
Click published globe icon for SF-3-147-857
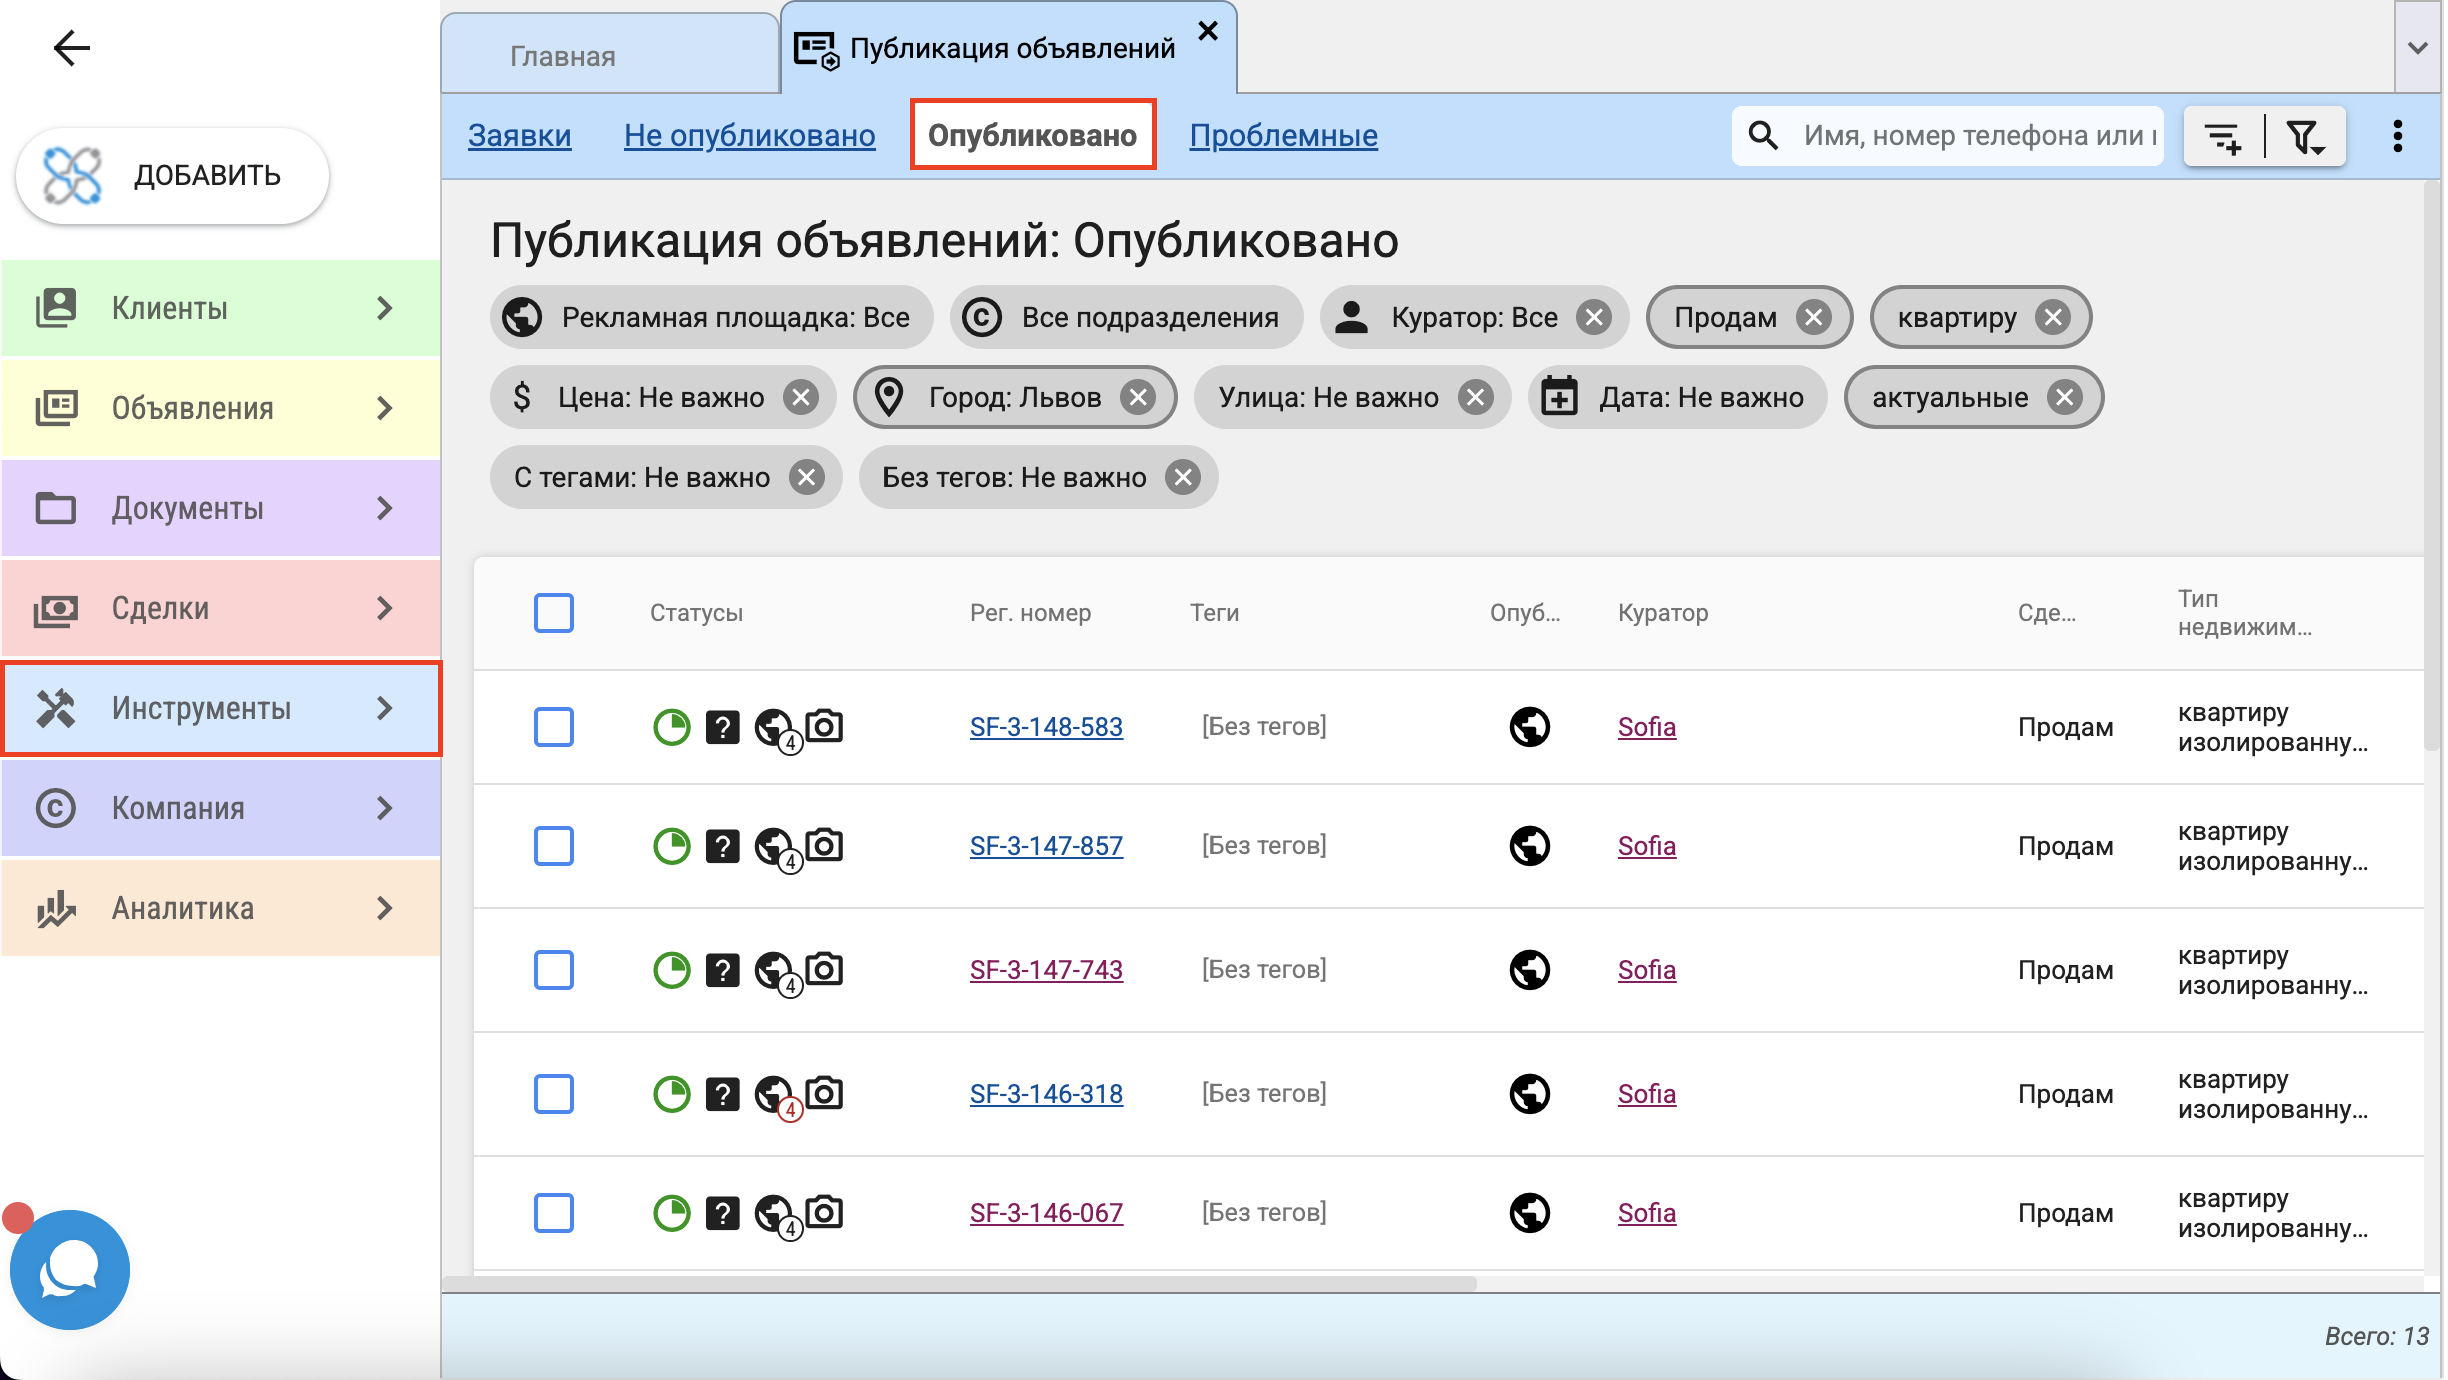[1529, 846]
